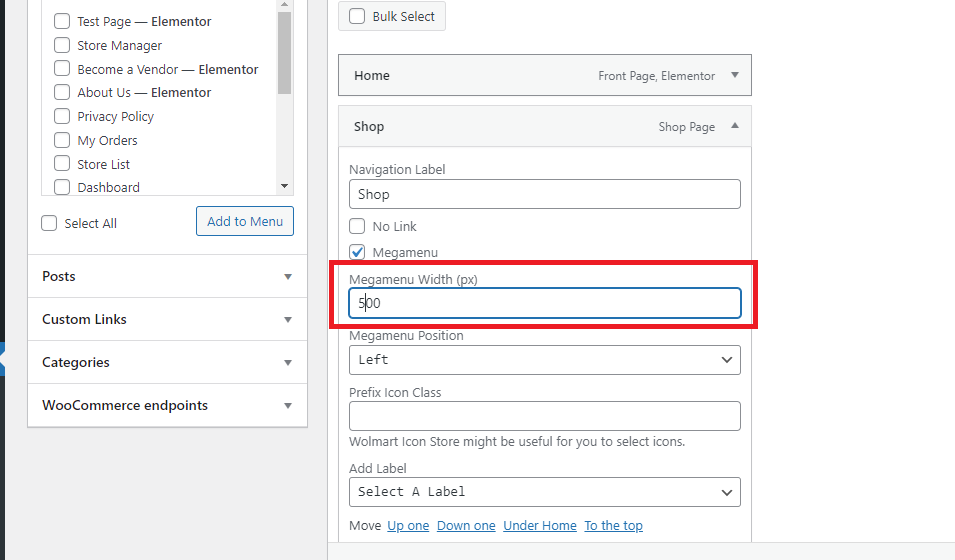Expand the Home menu item arrow
Screen dimensions: 955x560
click(x=735, y=75)
